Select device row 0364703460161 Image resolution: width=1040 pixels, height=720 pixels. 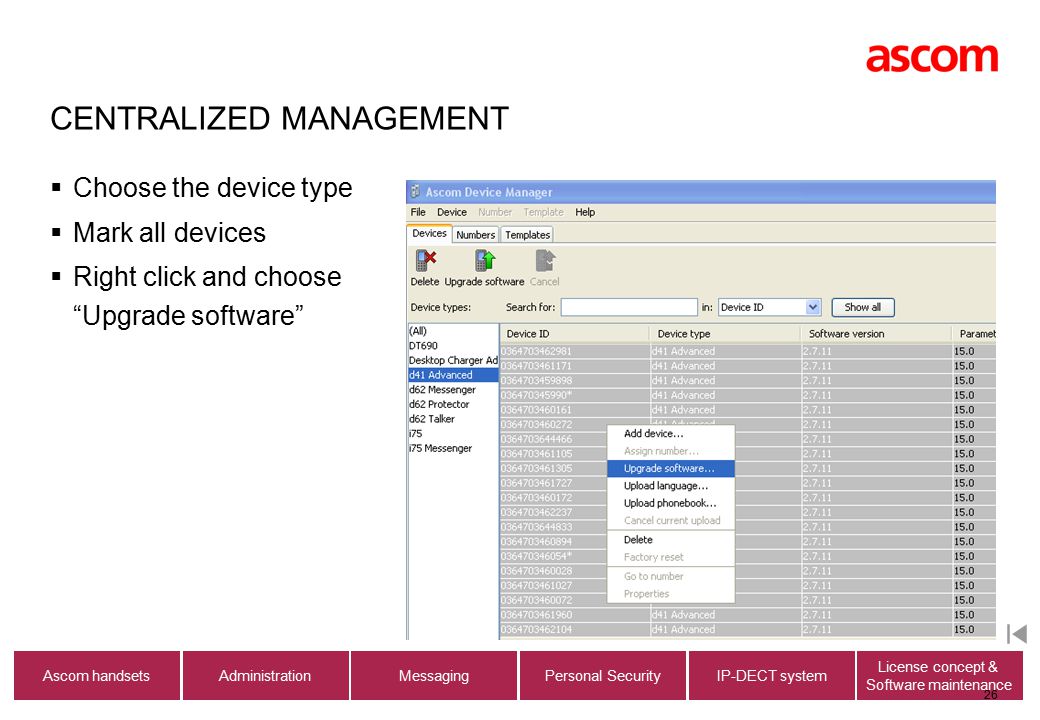pyautogui.click(x=748, y=410)
